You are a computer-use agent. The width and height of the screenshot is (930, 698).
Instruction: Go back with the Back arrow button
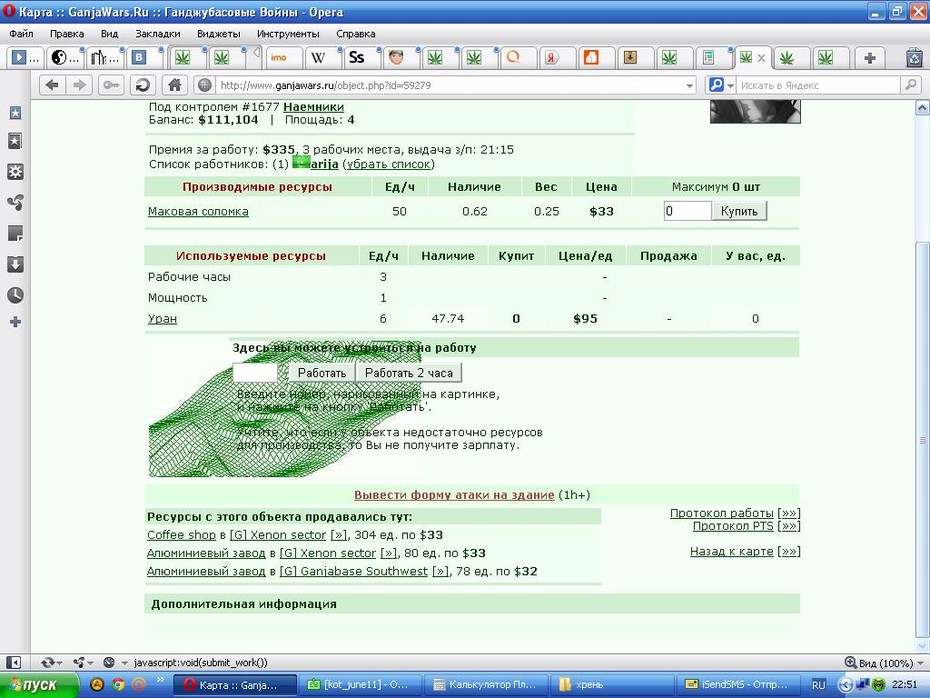pyautogui.click(x=52, y=85)
